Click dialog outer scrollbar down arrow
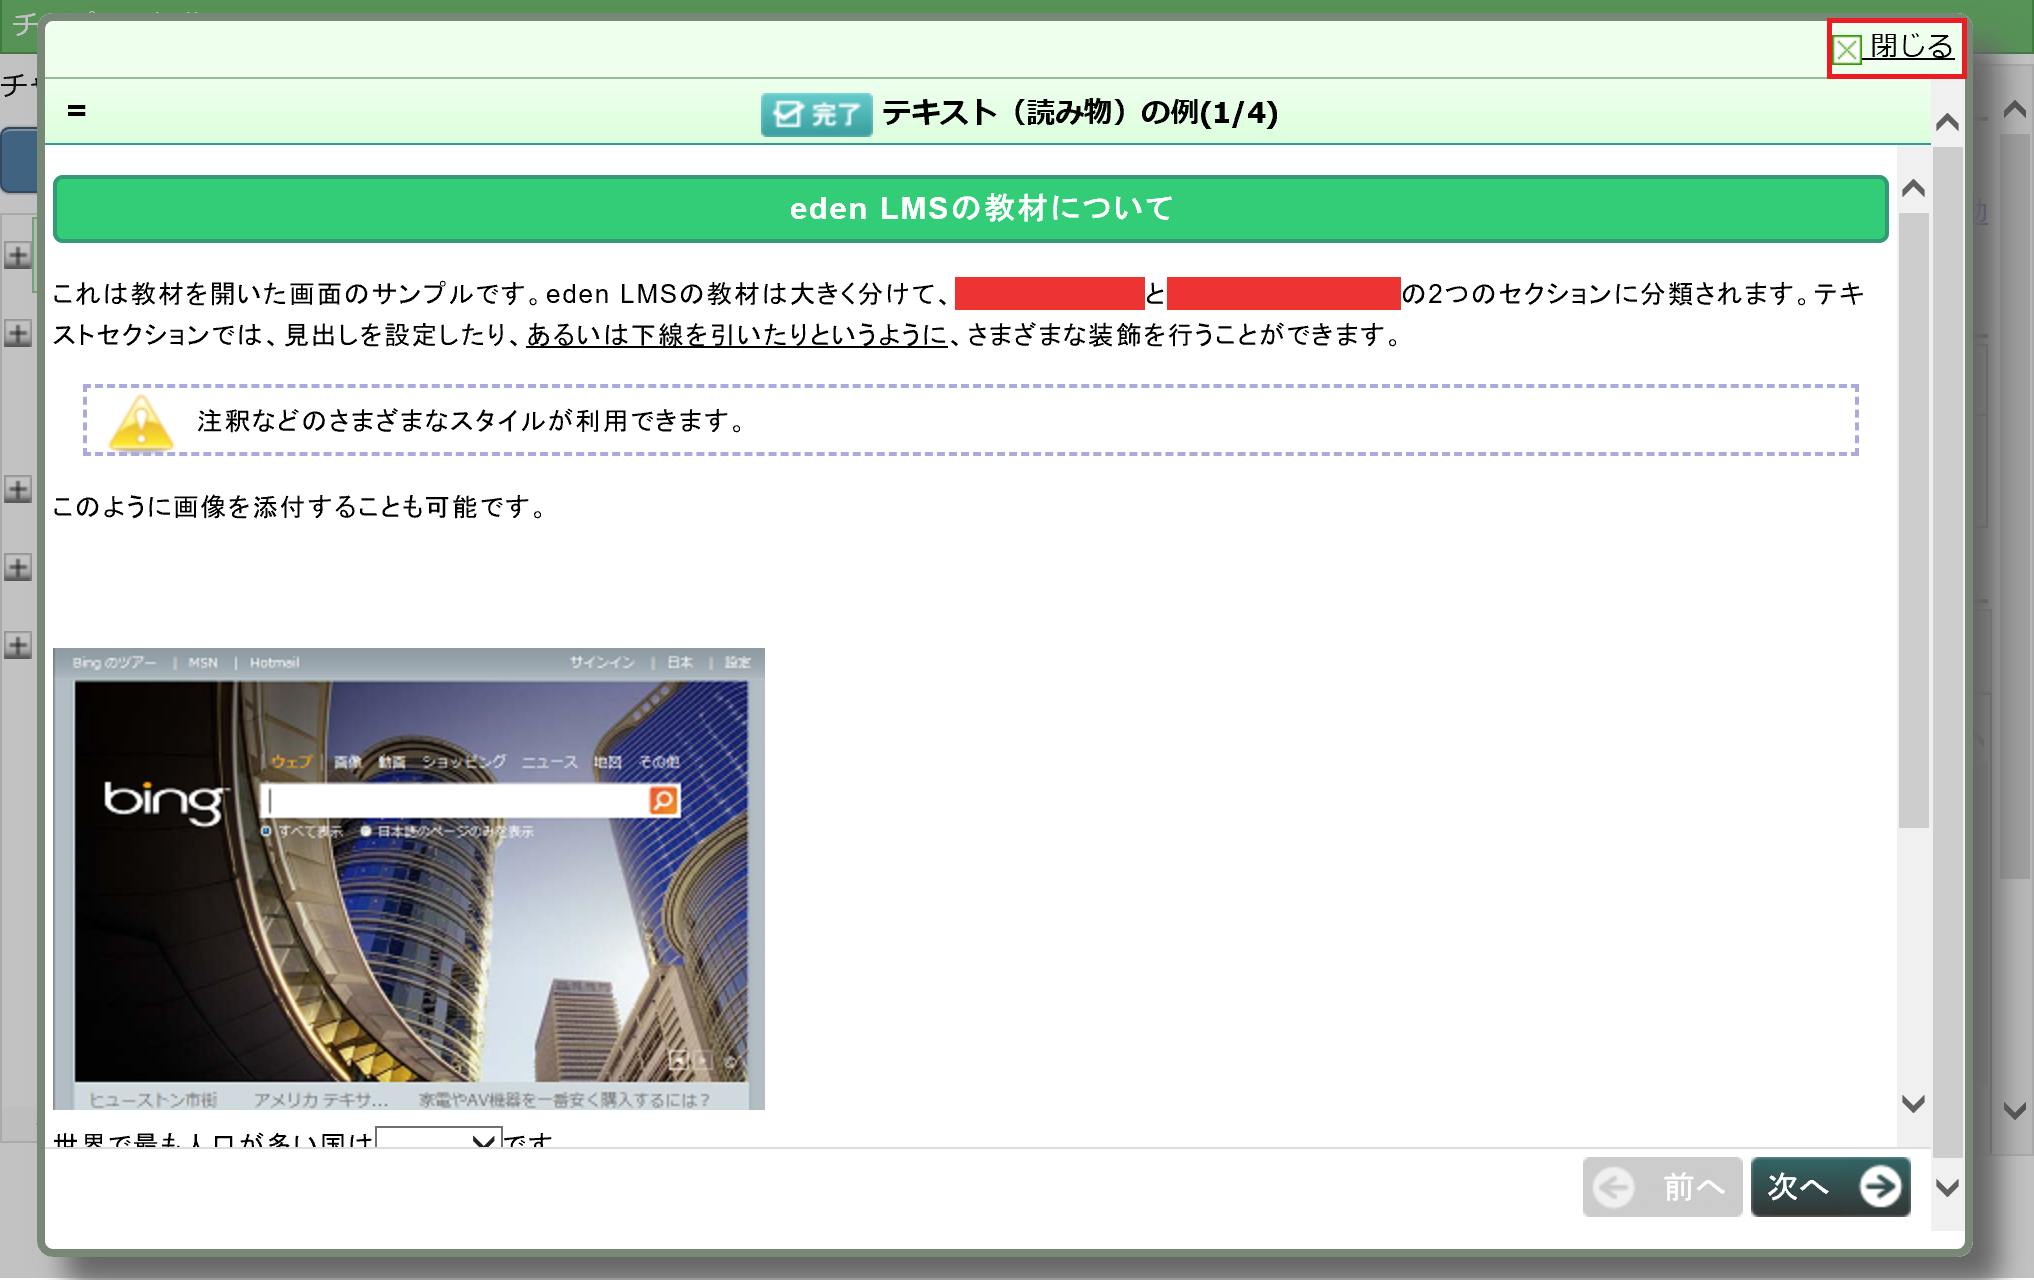2034x1280 pixels. (x=1947, y=1187)
